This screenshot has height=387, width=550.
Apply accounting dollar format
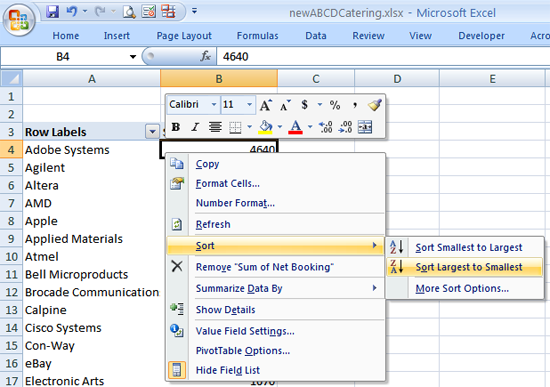click(x=304, y=105)
